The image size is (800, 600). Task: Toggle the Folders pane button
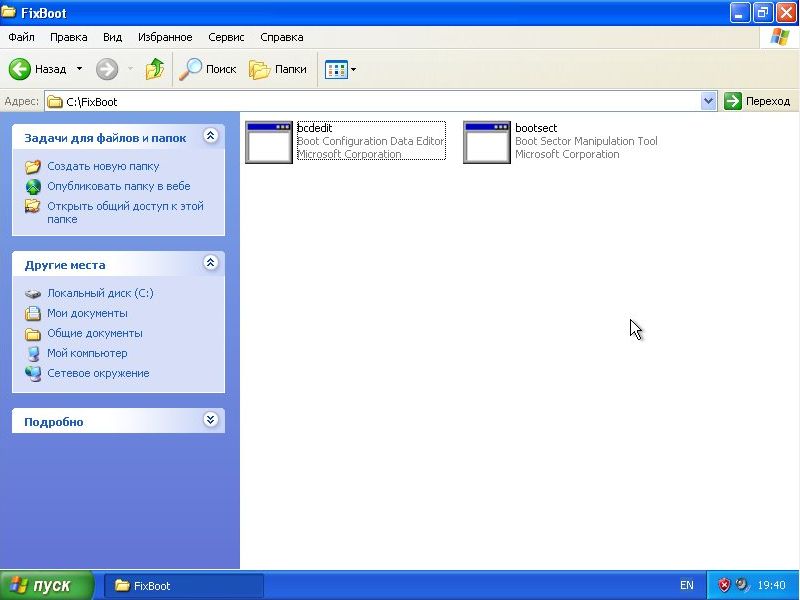coord(278,69)
